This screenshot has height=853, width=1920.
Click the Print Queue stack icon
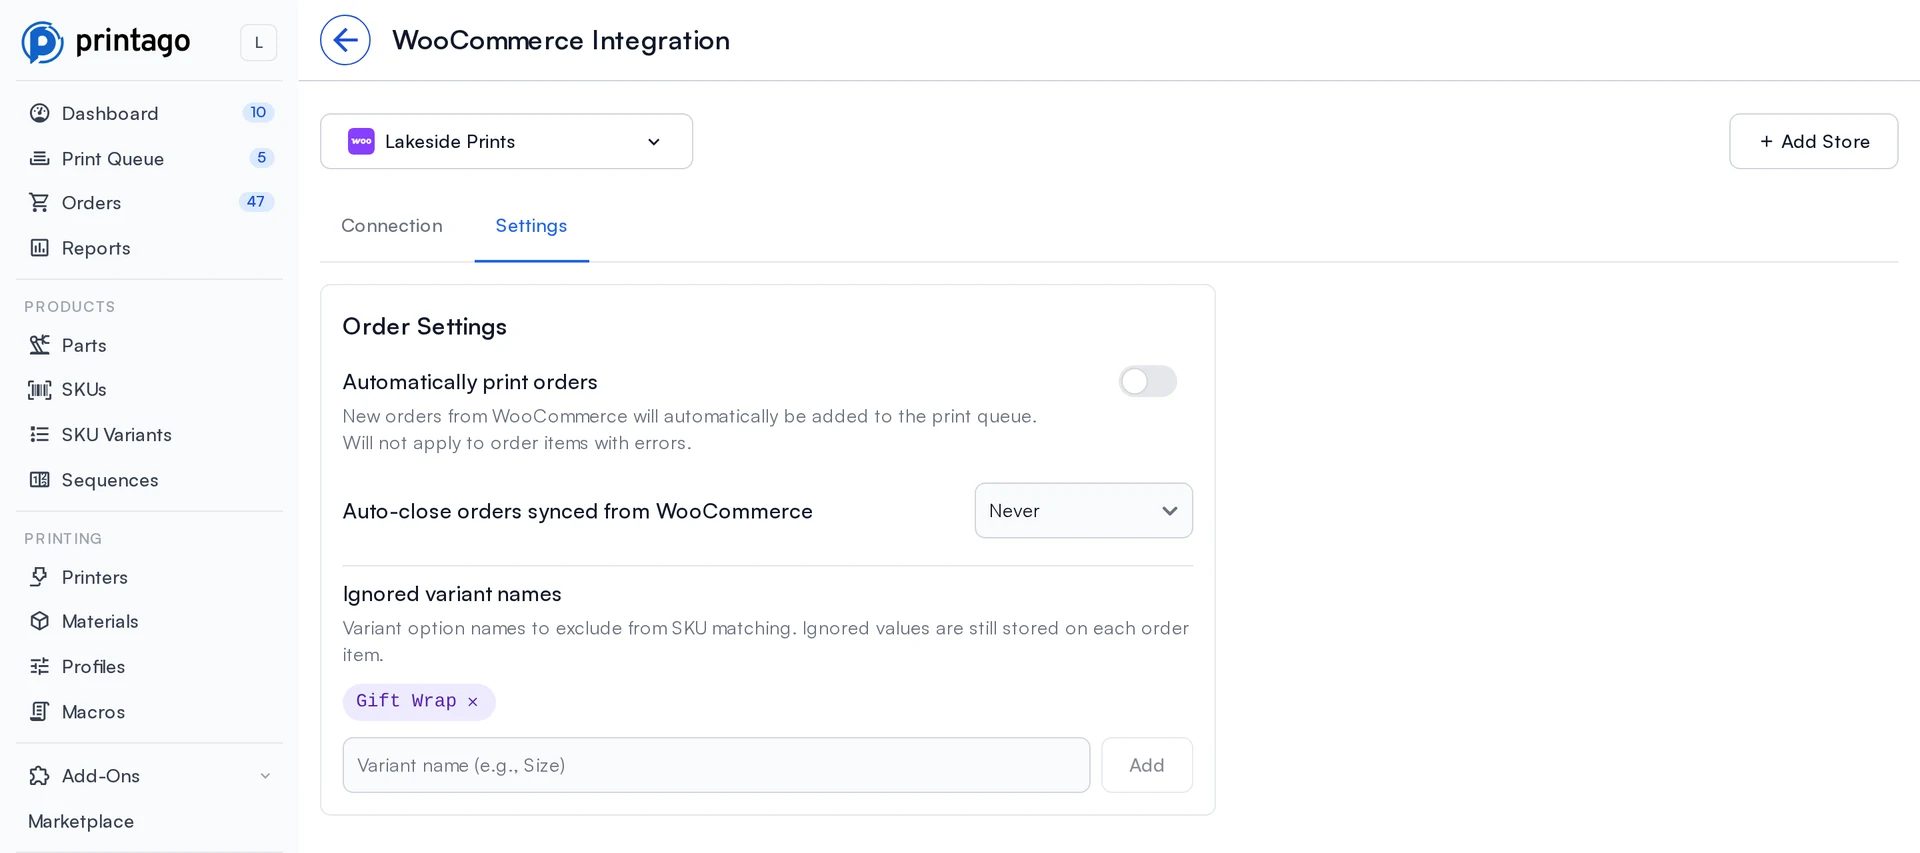(40, 158)
